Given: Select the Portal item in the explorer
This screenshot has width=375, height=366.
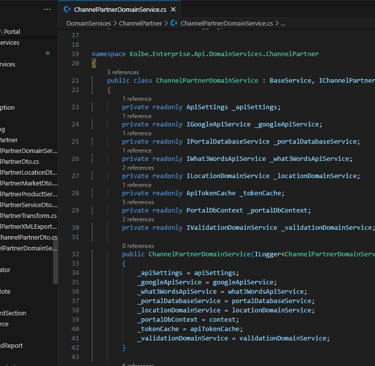Looking at the screenshot, I should pyautogui.click(x=12, y=32).
